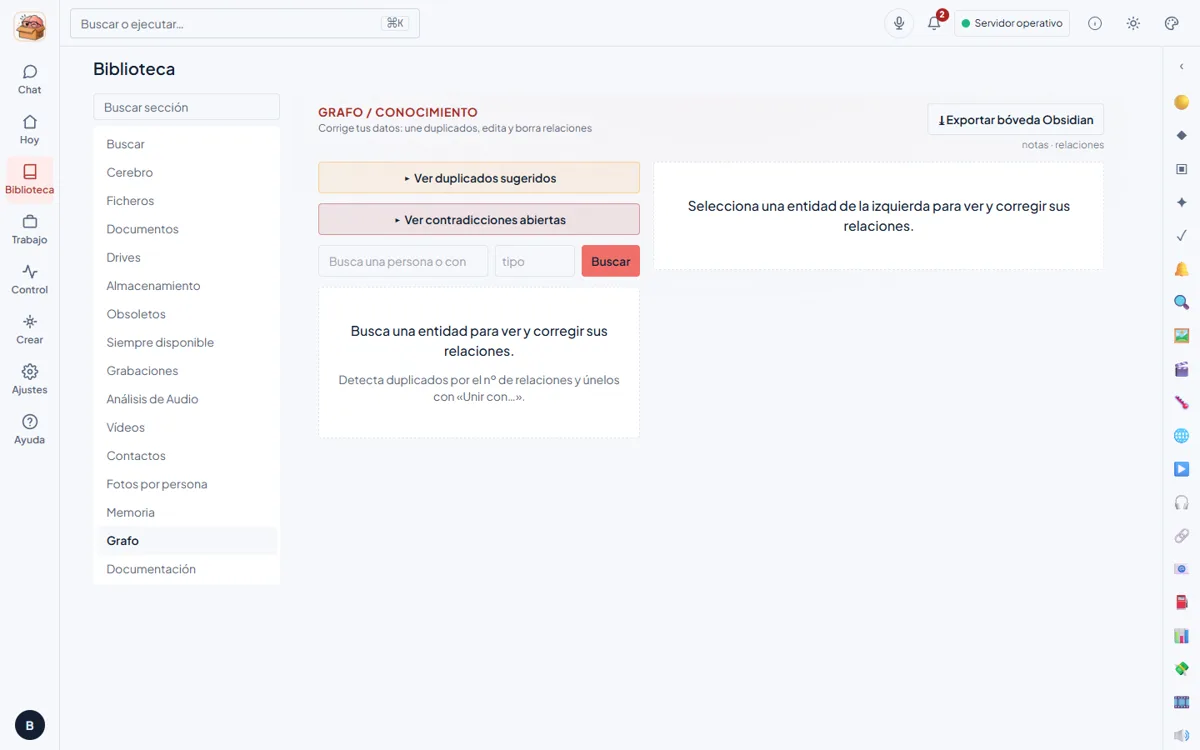
Task: Focus the Buscar o ejecutar search box
Action: point(245,23)
